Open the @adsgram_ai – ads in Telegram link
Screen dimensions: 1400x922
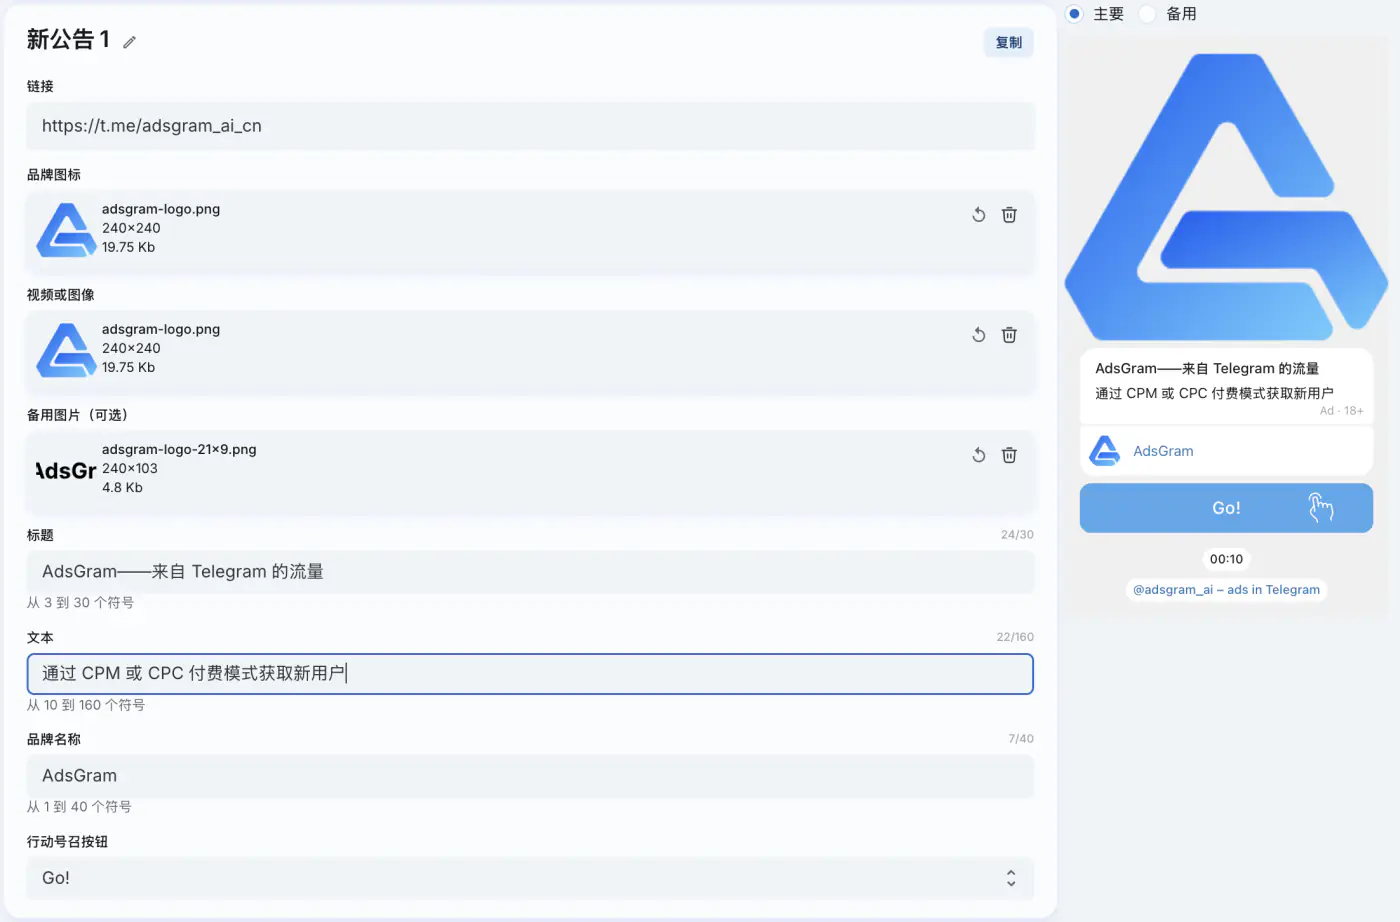pyautogui.click(x=1226, y=590)
